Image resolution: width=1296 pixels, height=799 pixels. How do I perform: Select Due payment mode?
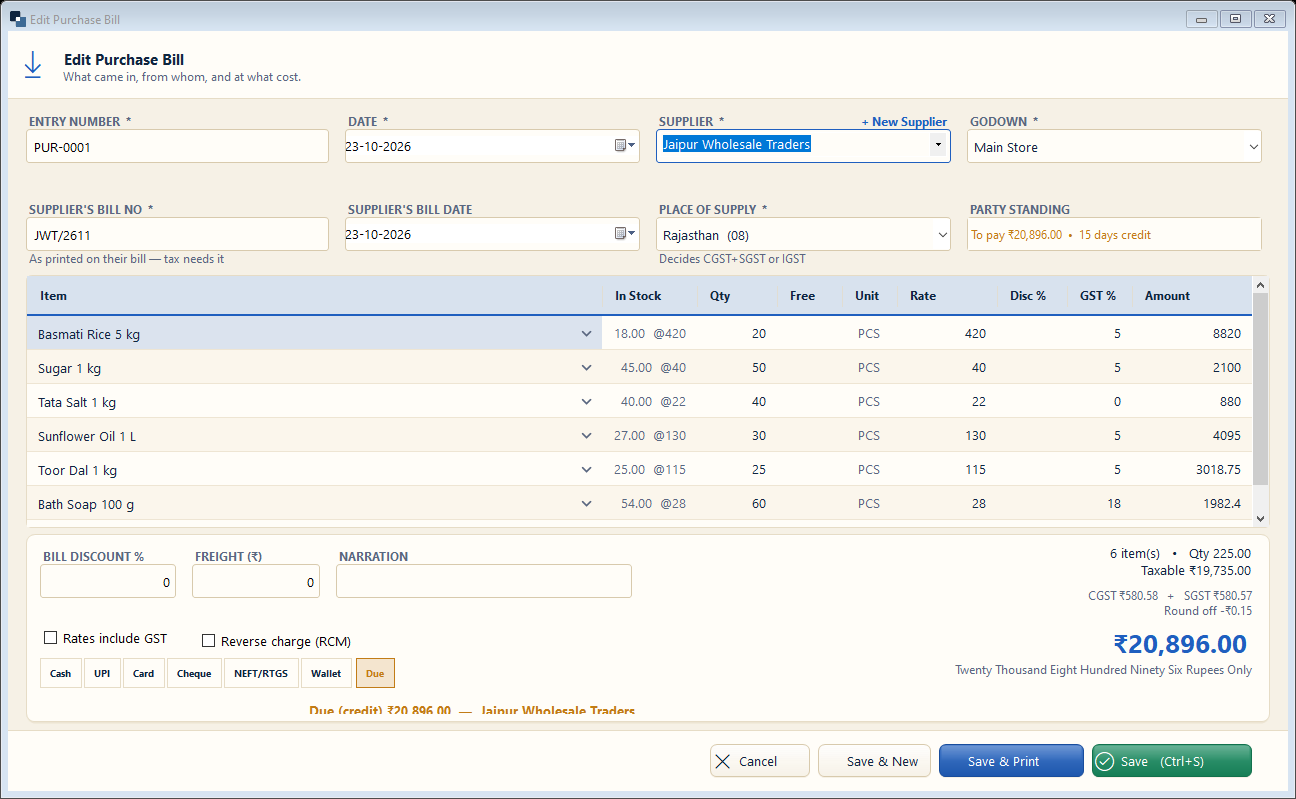pos(375,673)
